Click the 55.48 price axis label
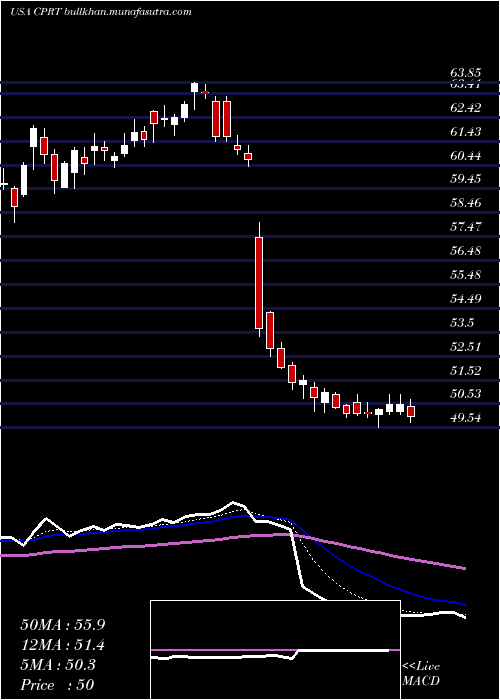 465,275
